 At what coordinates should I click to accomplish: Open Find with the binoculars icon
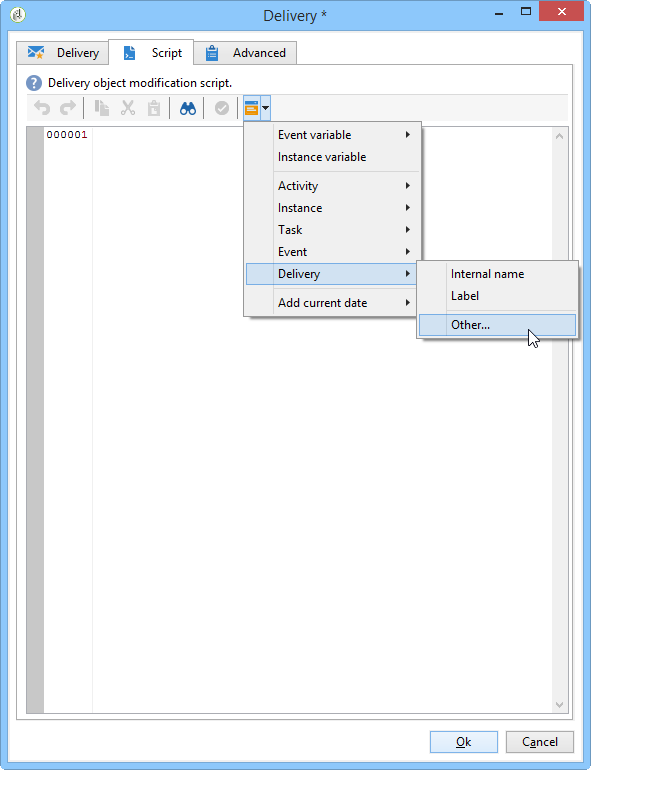pyautogui.click(x=188, y=108)
